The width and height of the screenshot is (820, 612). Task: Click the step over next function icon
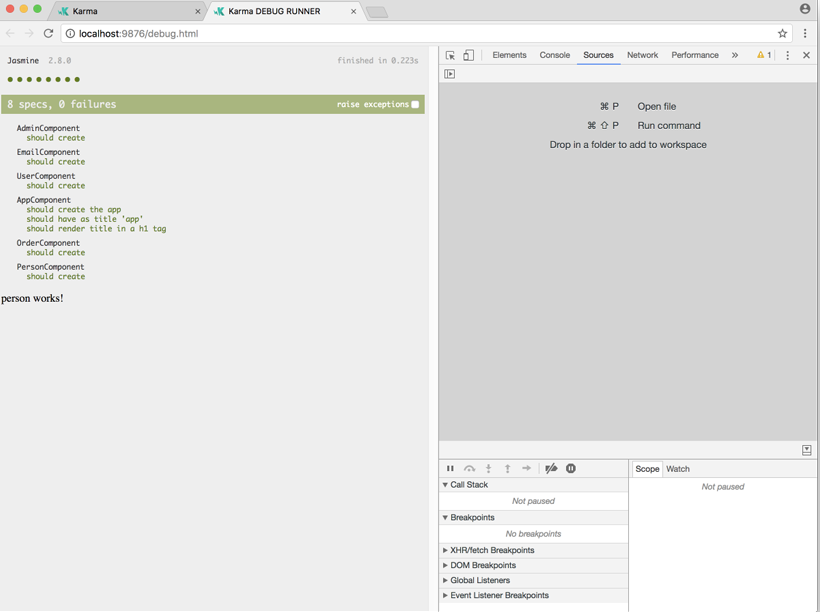click(470, 468)
